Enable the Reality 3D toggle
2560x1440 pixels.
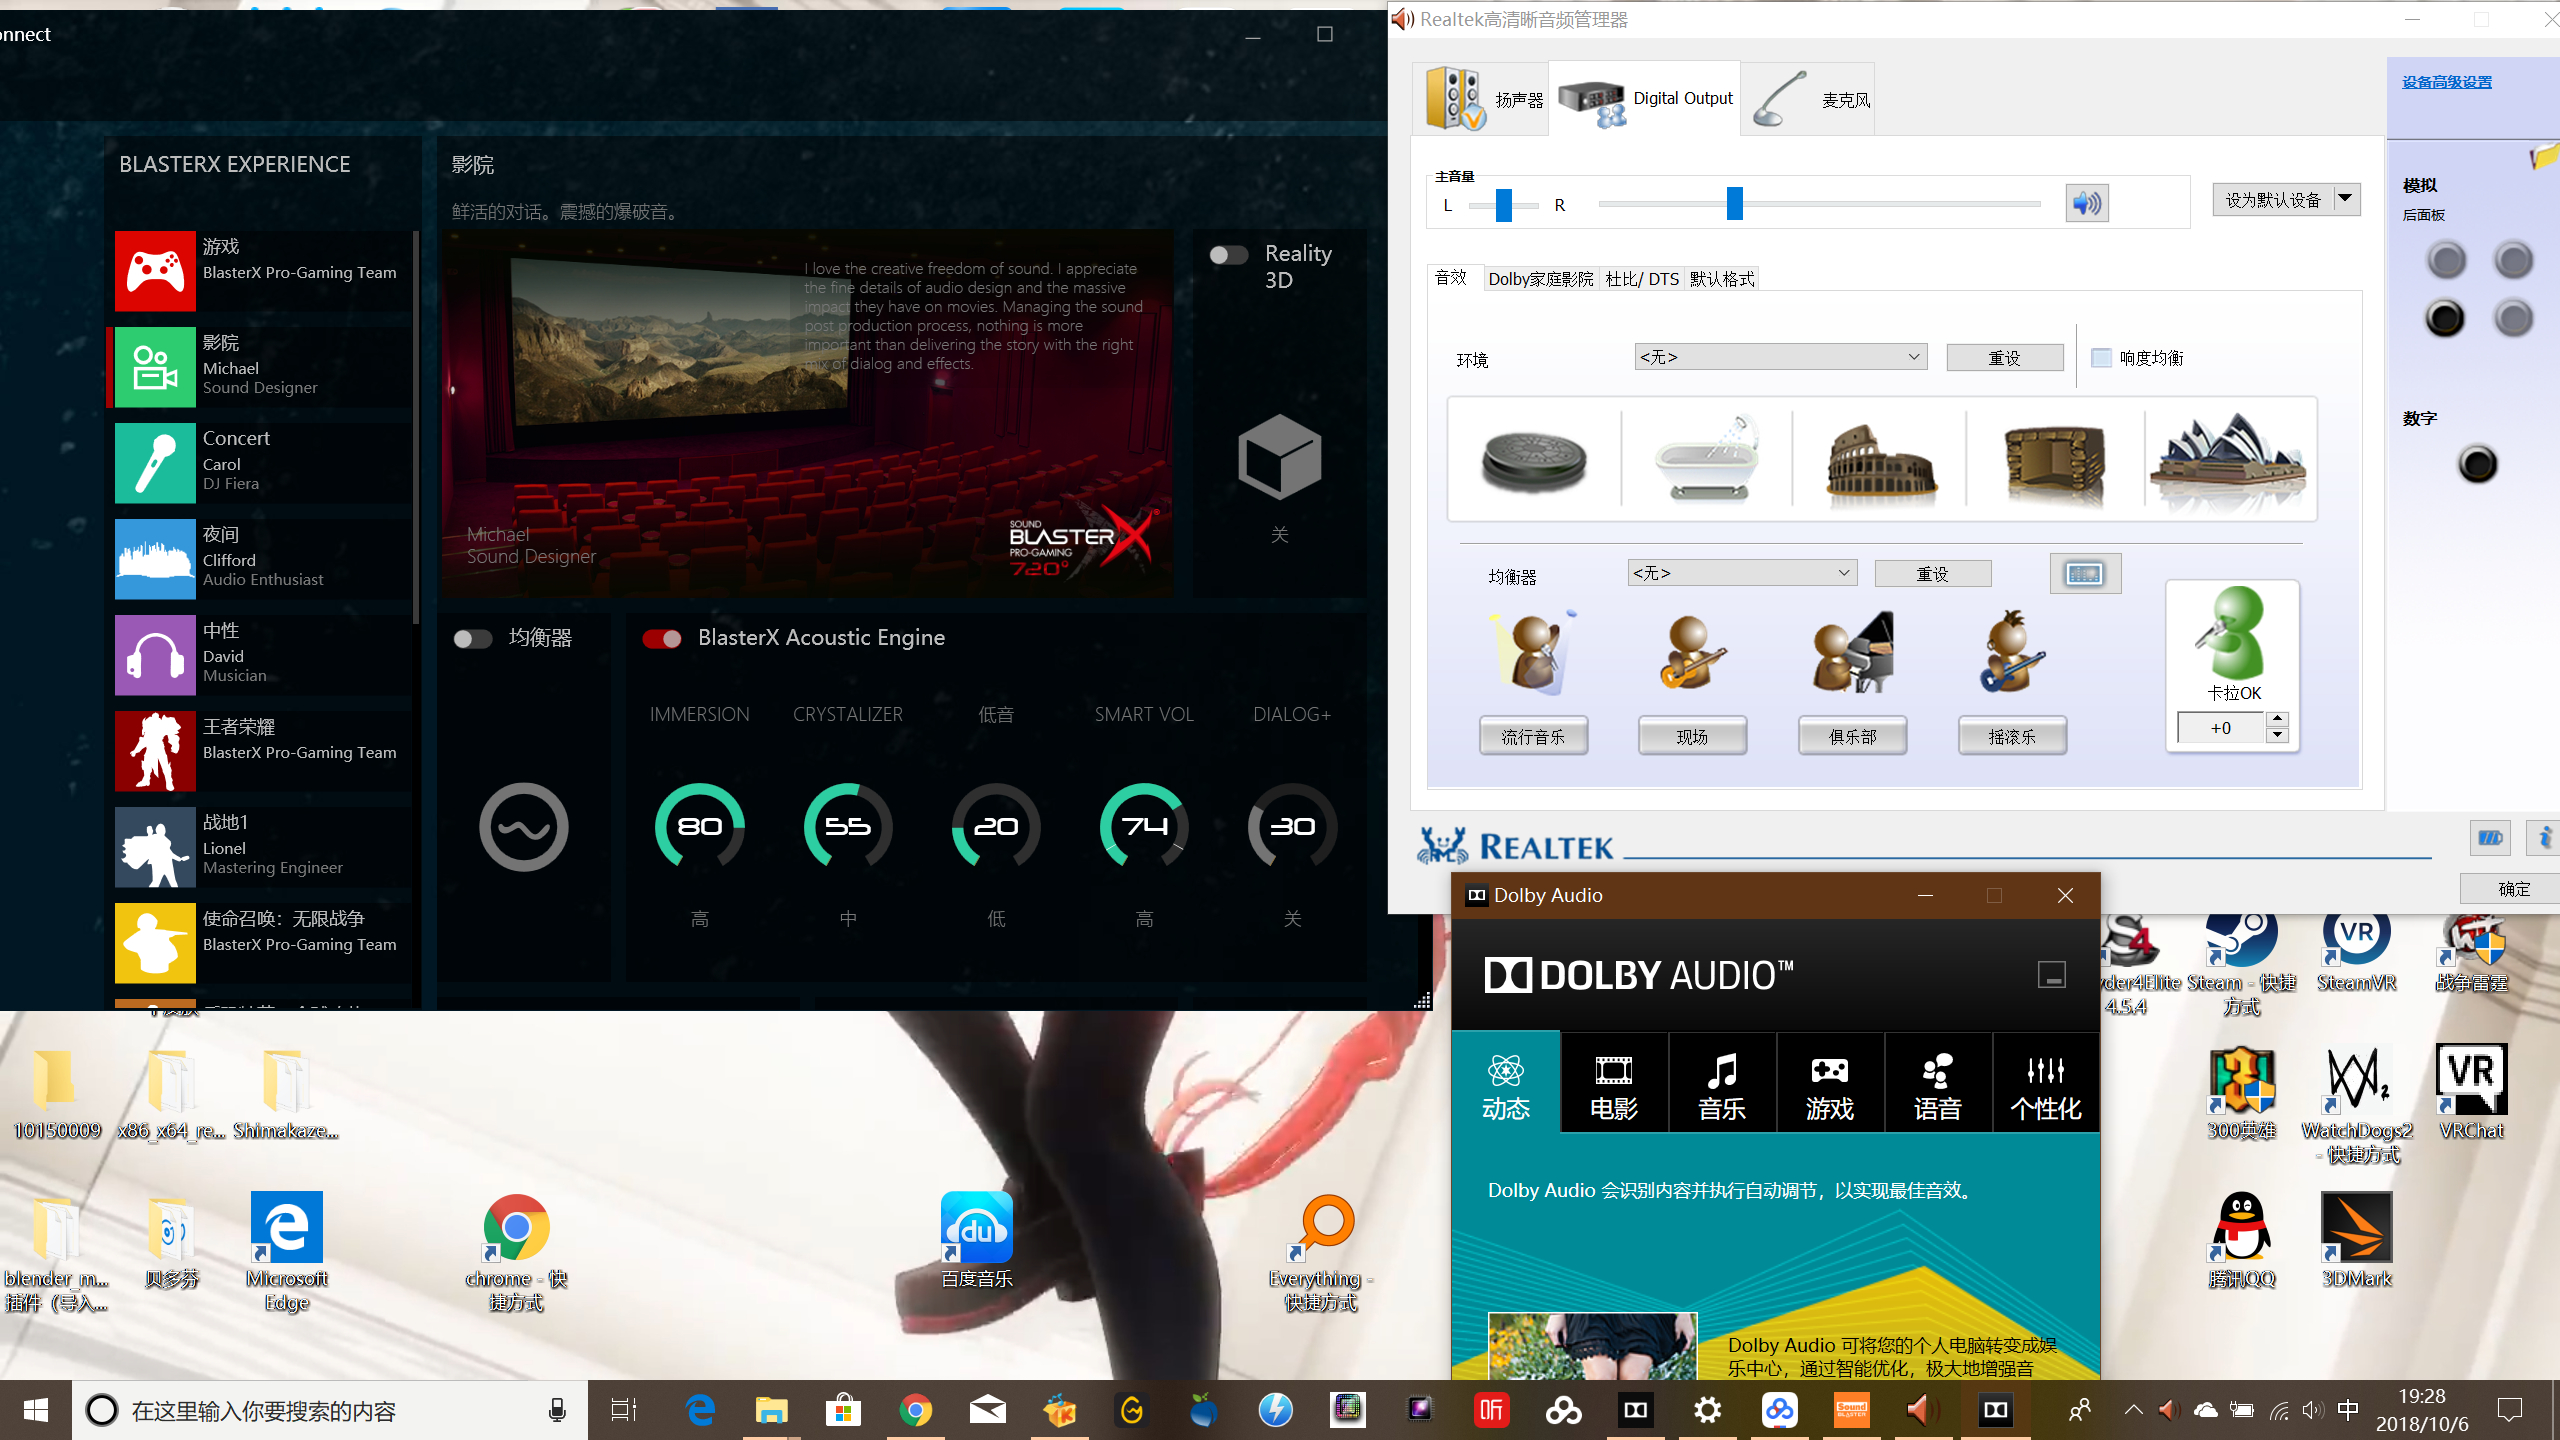pos(1228,255)
